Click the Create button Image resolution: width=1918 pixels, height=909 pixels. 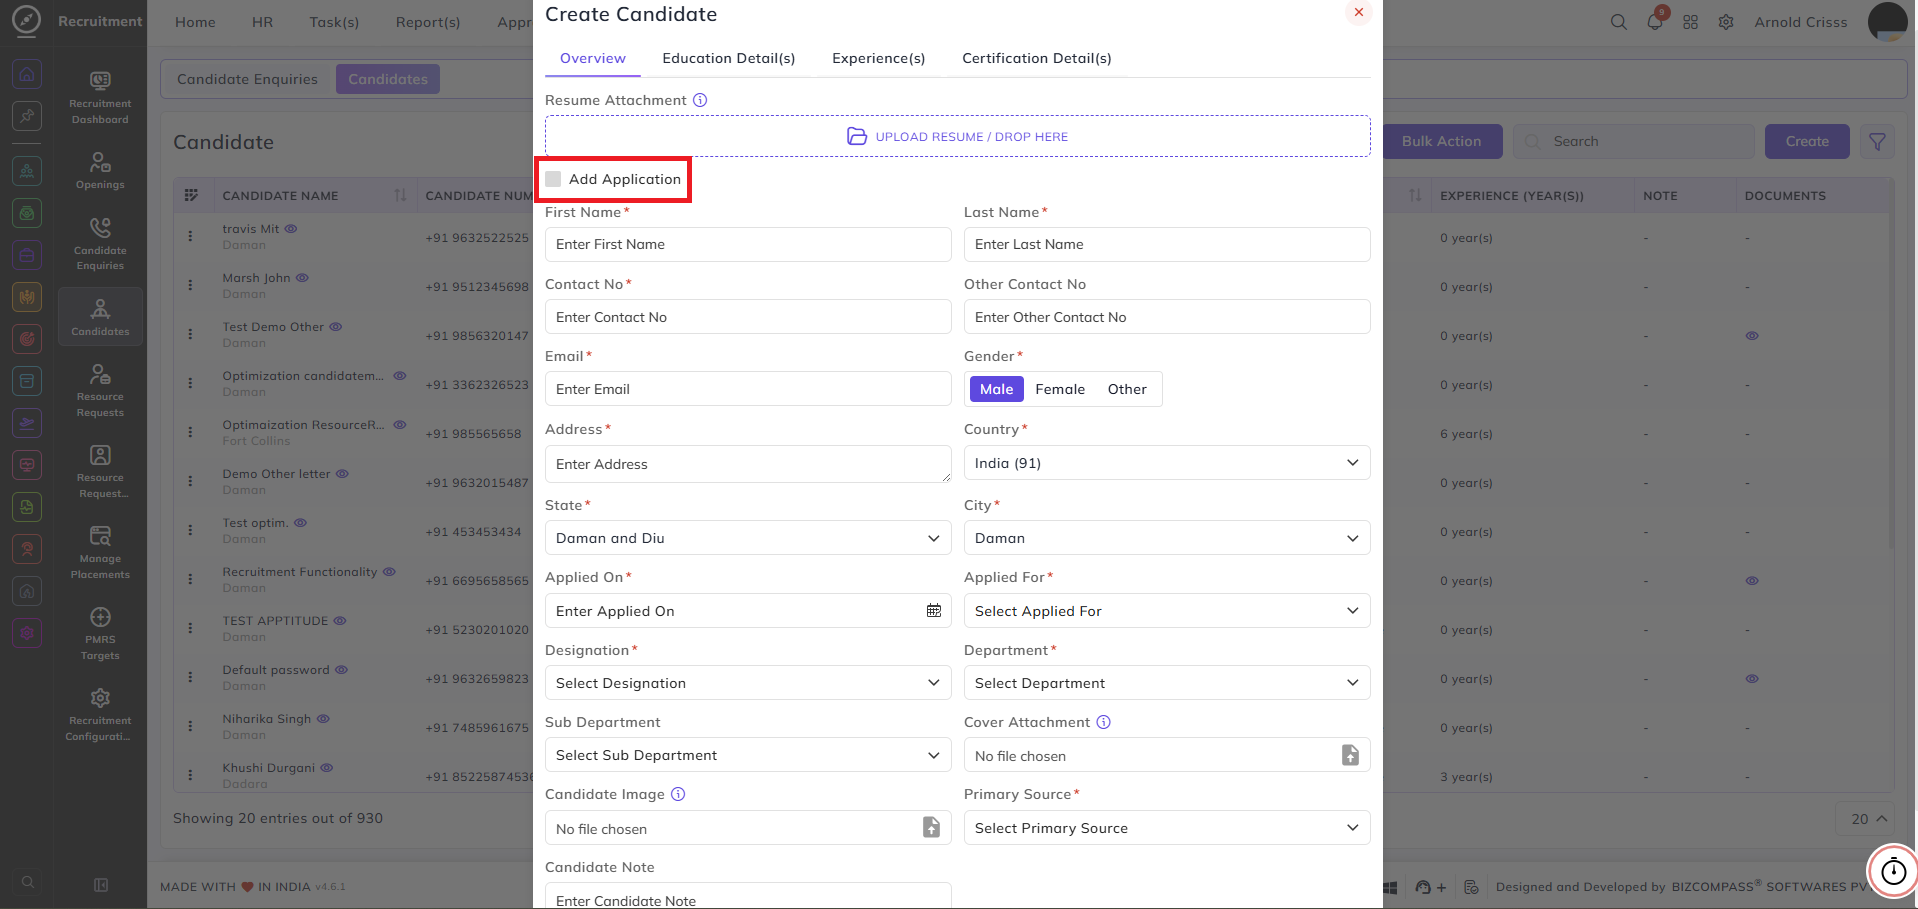click(x=1807, y=142)
